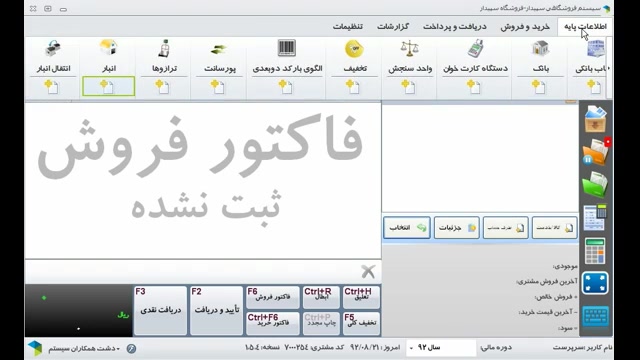The height and width of the screenshot is (360, 640).
Task: Toggle full screen with blue arrows icon
Action: coord(595,283)
